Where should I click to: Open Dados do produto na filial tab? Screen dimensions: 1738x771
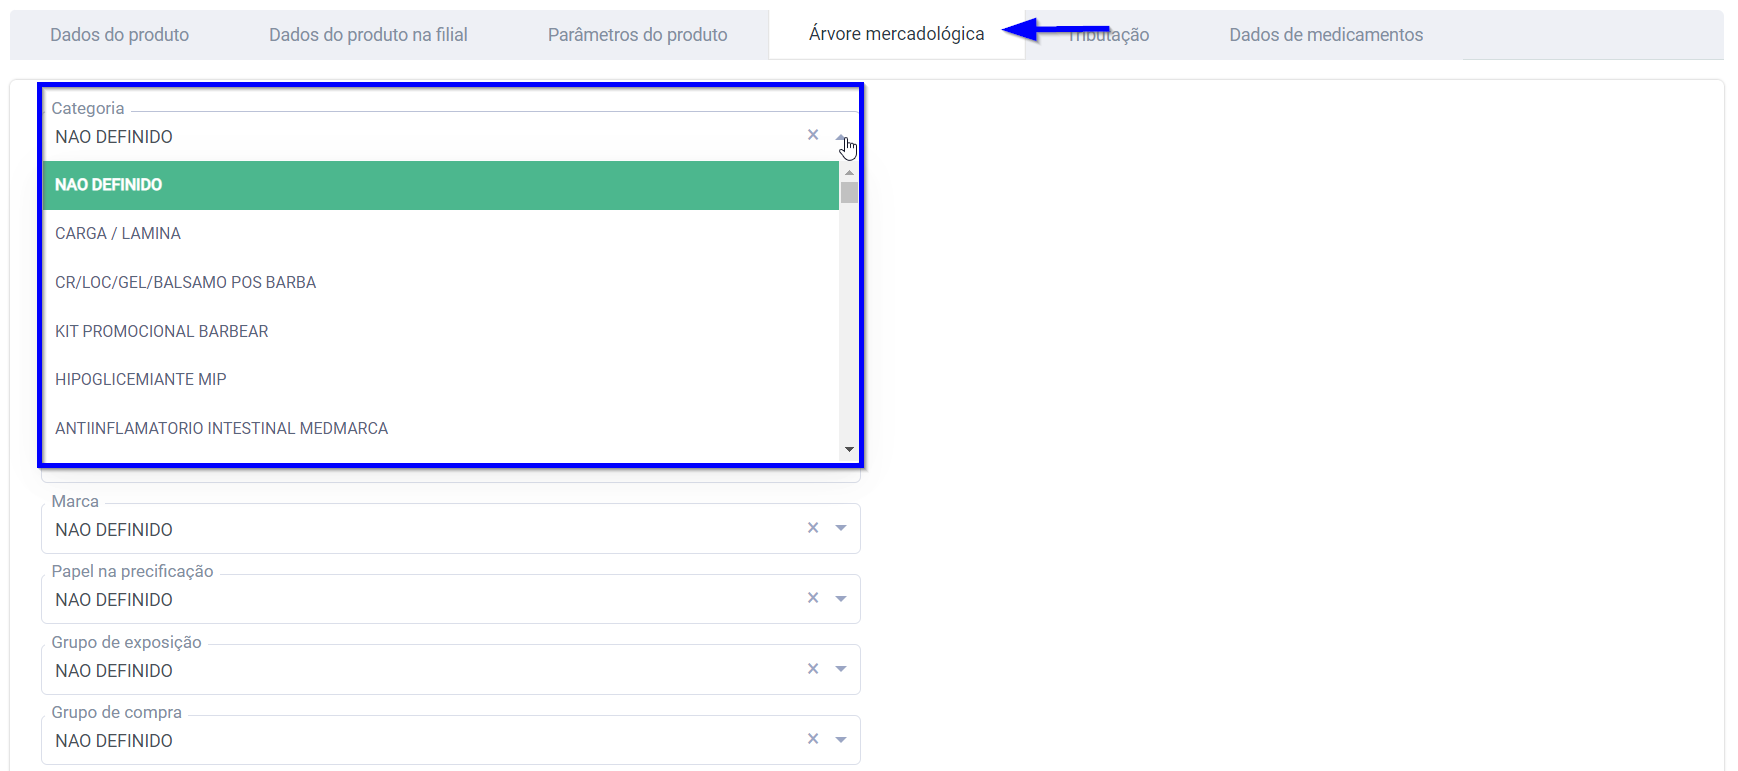pyautogui.click(x=368, y=35)
